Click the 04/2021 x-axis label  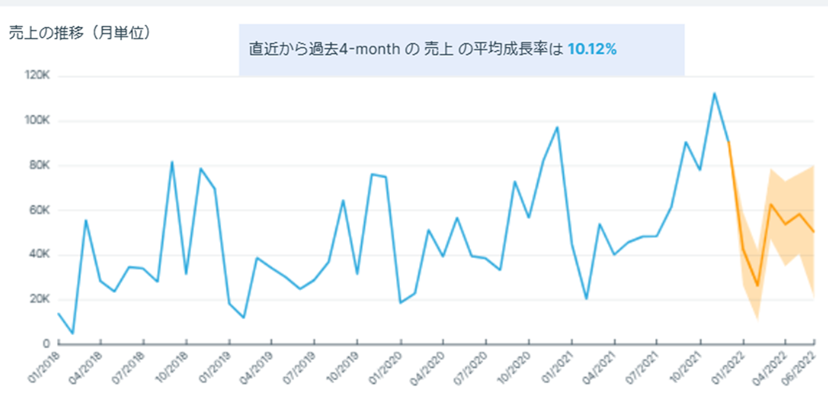[599, 367]
